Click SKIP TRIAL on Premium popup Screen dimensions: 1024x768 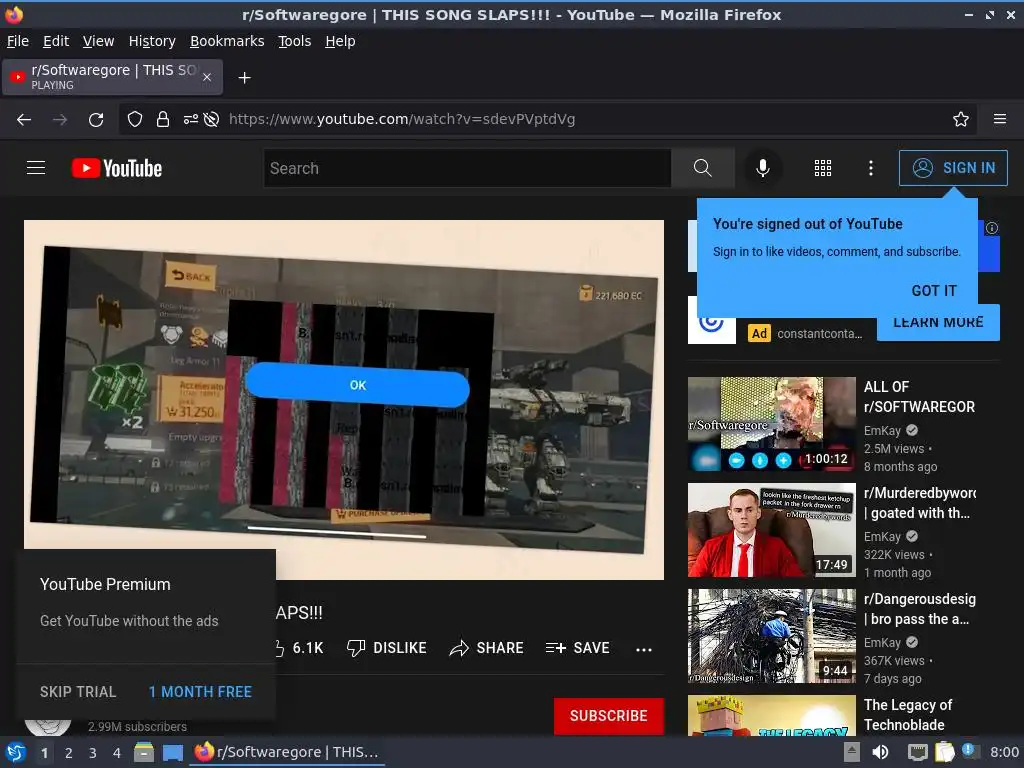(78, 692)
